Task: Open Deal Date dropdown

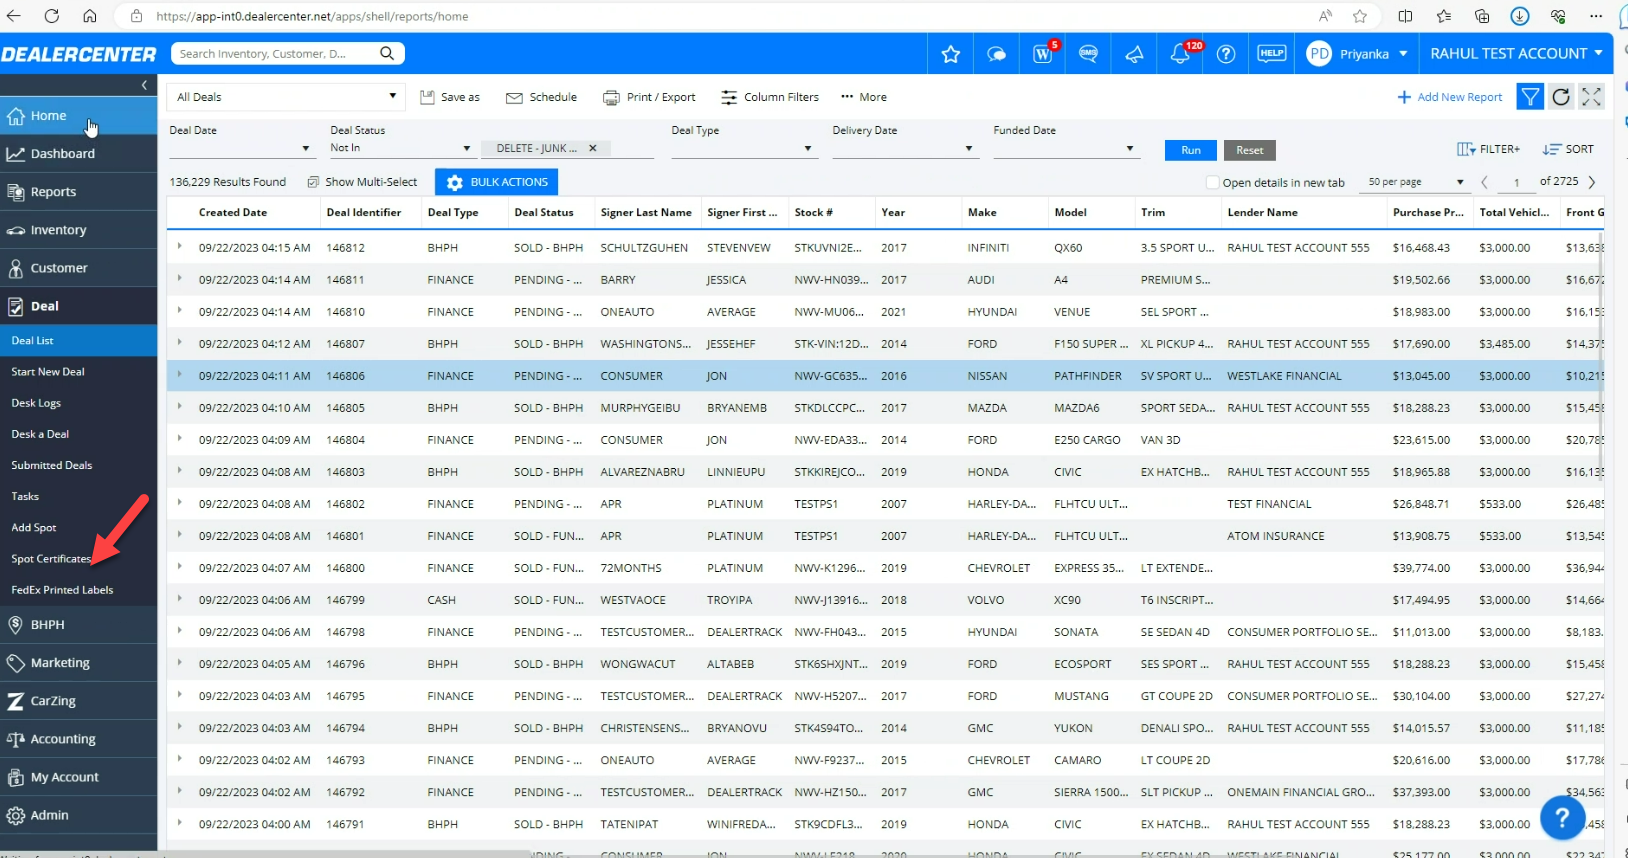Action: [x=241, y=149]
